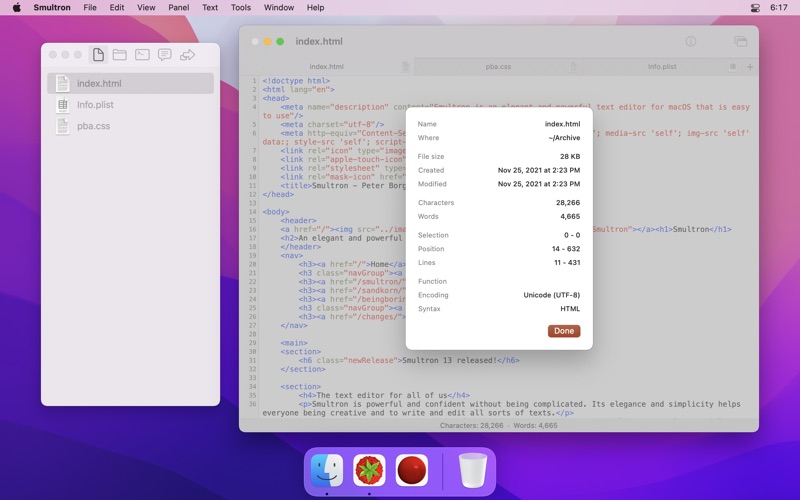This screenshot has height=500, width=800.
Task: Select the Documents icon in the side panel toolbar
Action: [98, 55]
